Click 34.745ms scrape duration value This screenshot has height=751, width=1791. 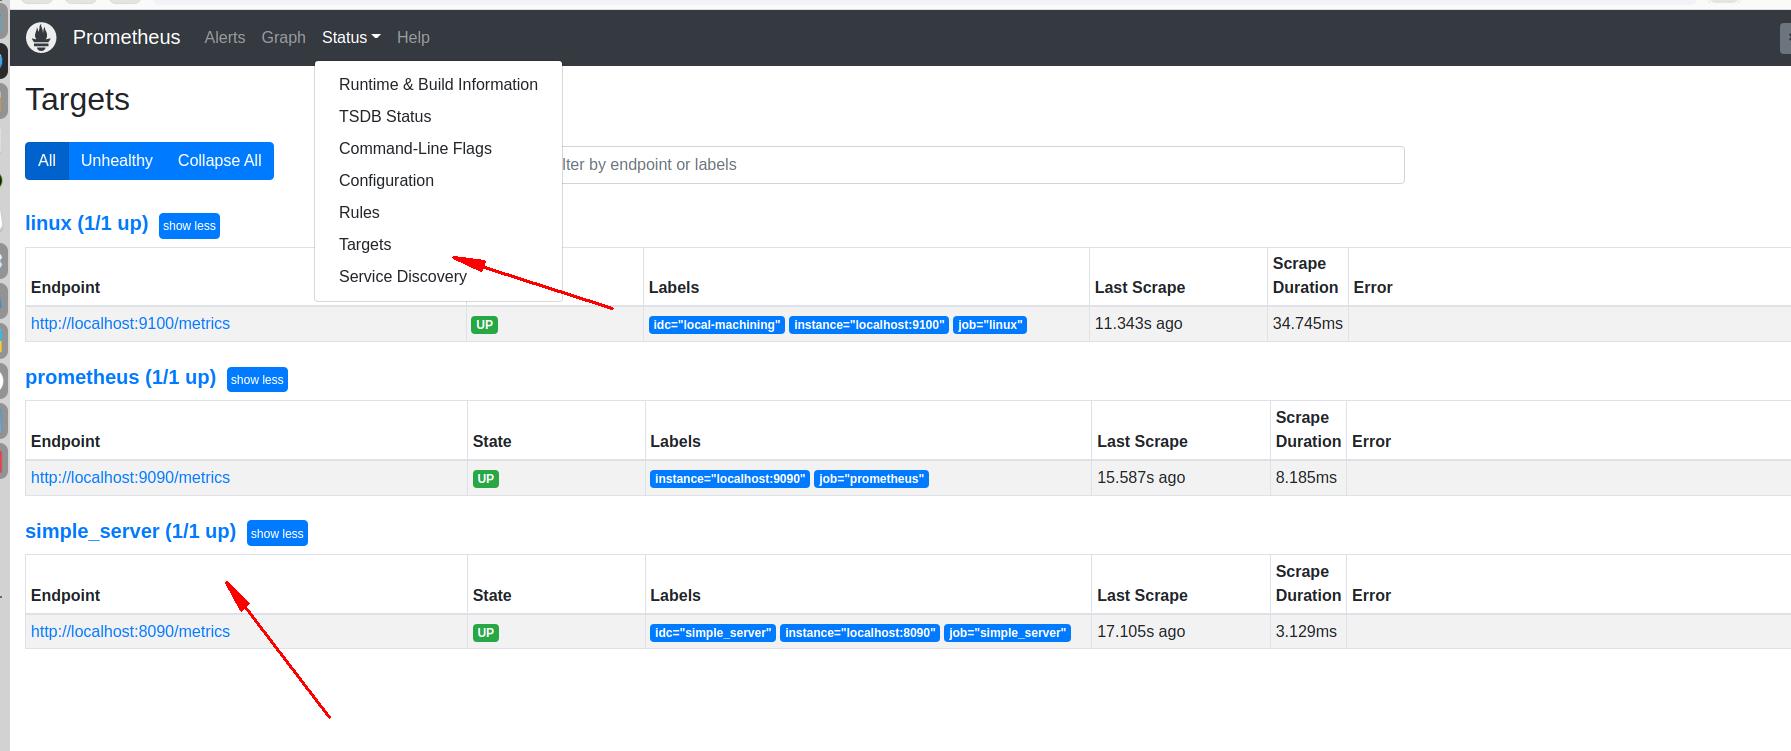point(1308,324)
